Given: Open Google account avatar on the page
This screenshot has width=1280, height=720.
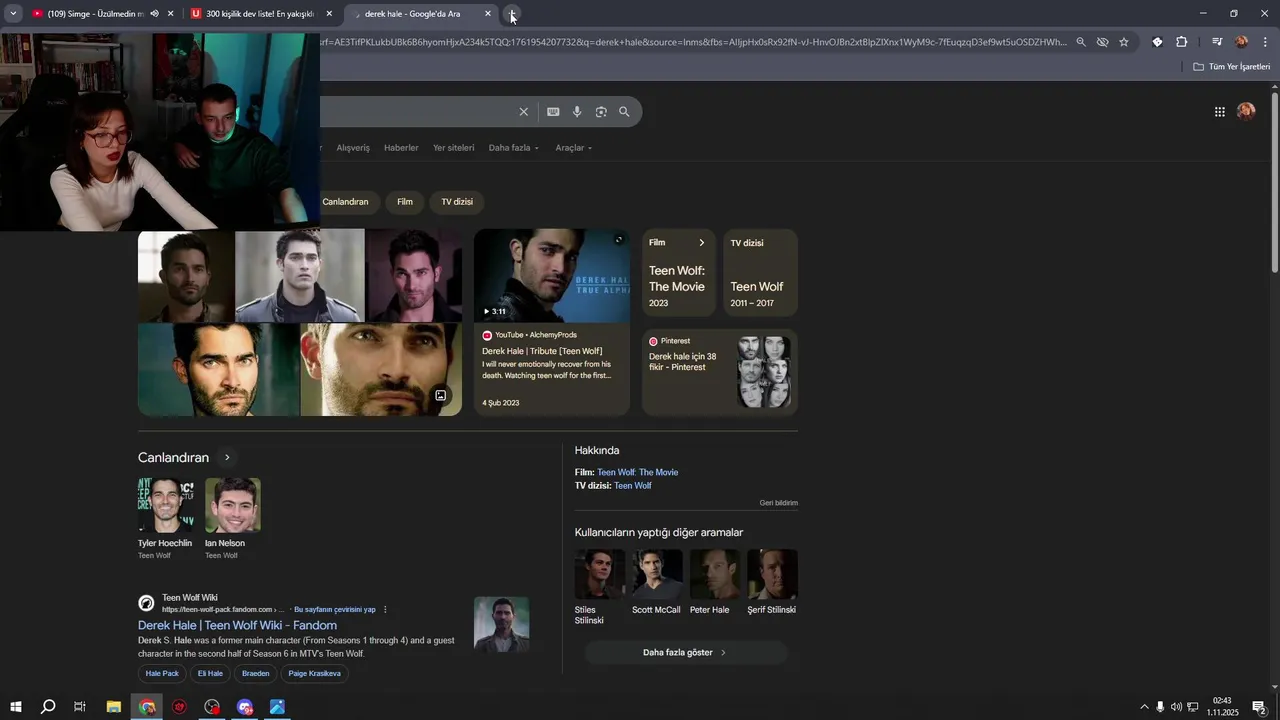Looking at the screenshot, I should tap(1246, 111).
